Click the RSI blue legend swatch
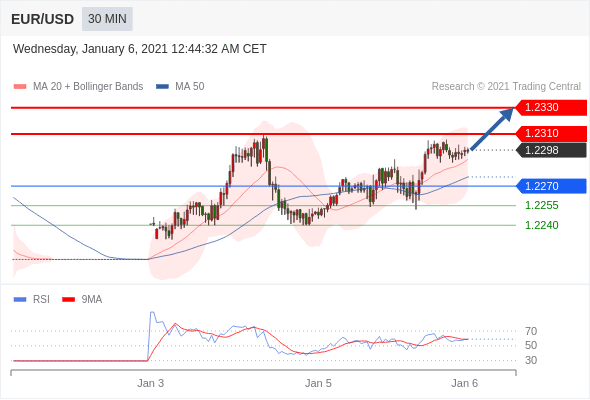 pos(20,300)
